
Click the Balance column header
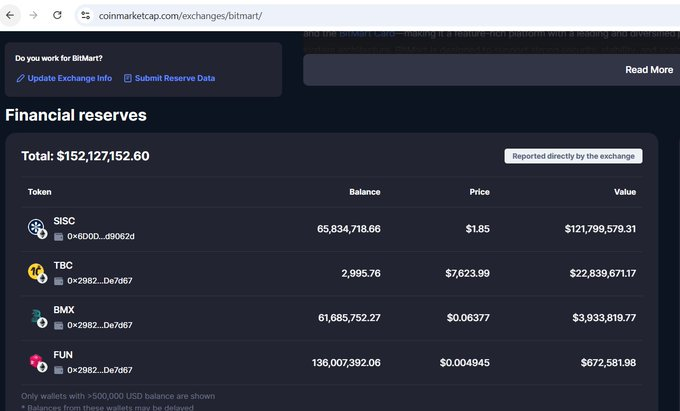click(x=365, y=192)
